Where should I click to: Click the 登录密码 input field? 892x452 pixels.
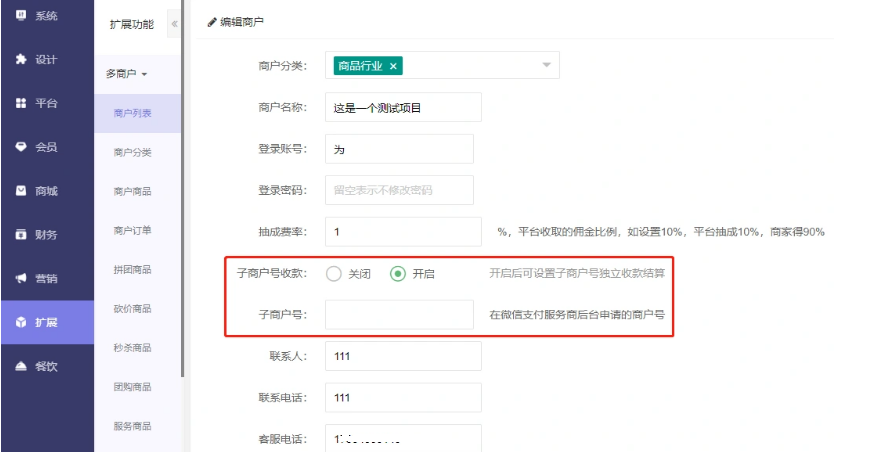tap(399, 190)
